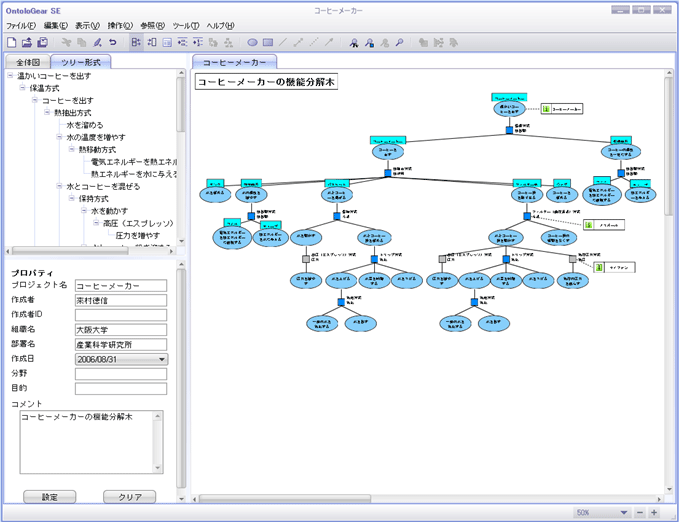Click inside the コメント text area
This screenshot has height=522, width=679.
pos(87,442)
